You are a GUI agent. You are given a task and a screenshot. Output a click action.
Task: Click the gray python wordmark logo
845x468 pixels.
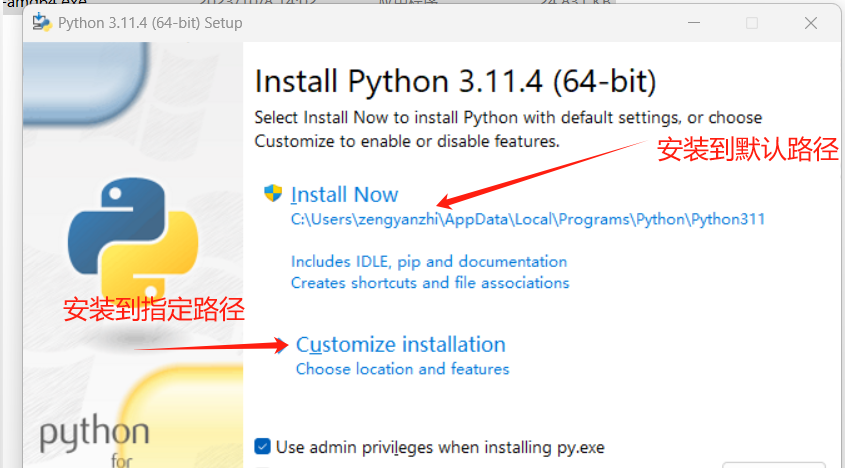pyautogui.click(x=94, y=435)
